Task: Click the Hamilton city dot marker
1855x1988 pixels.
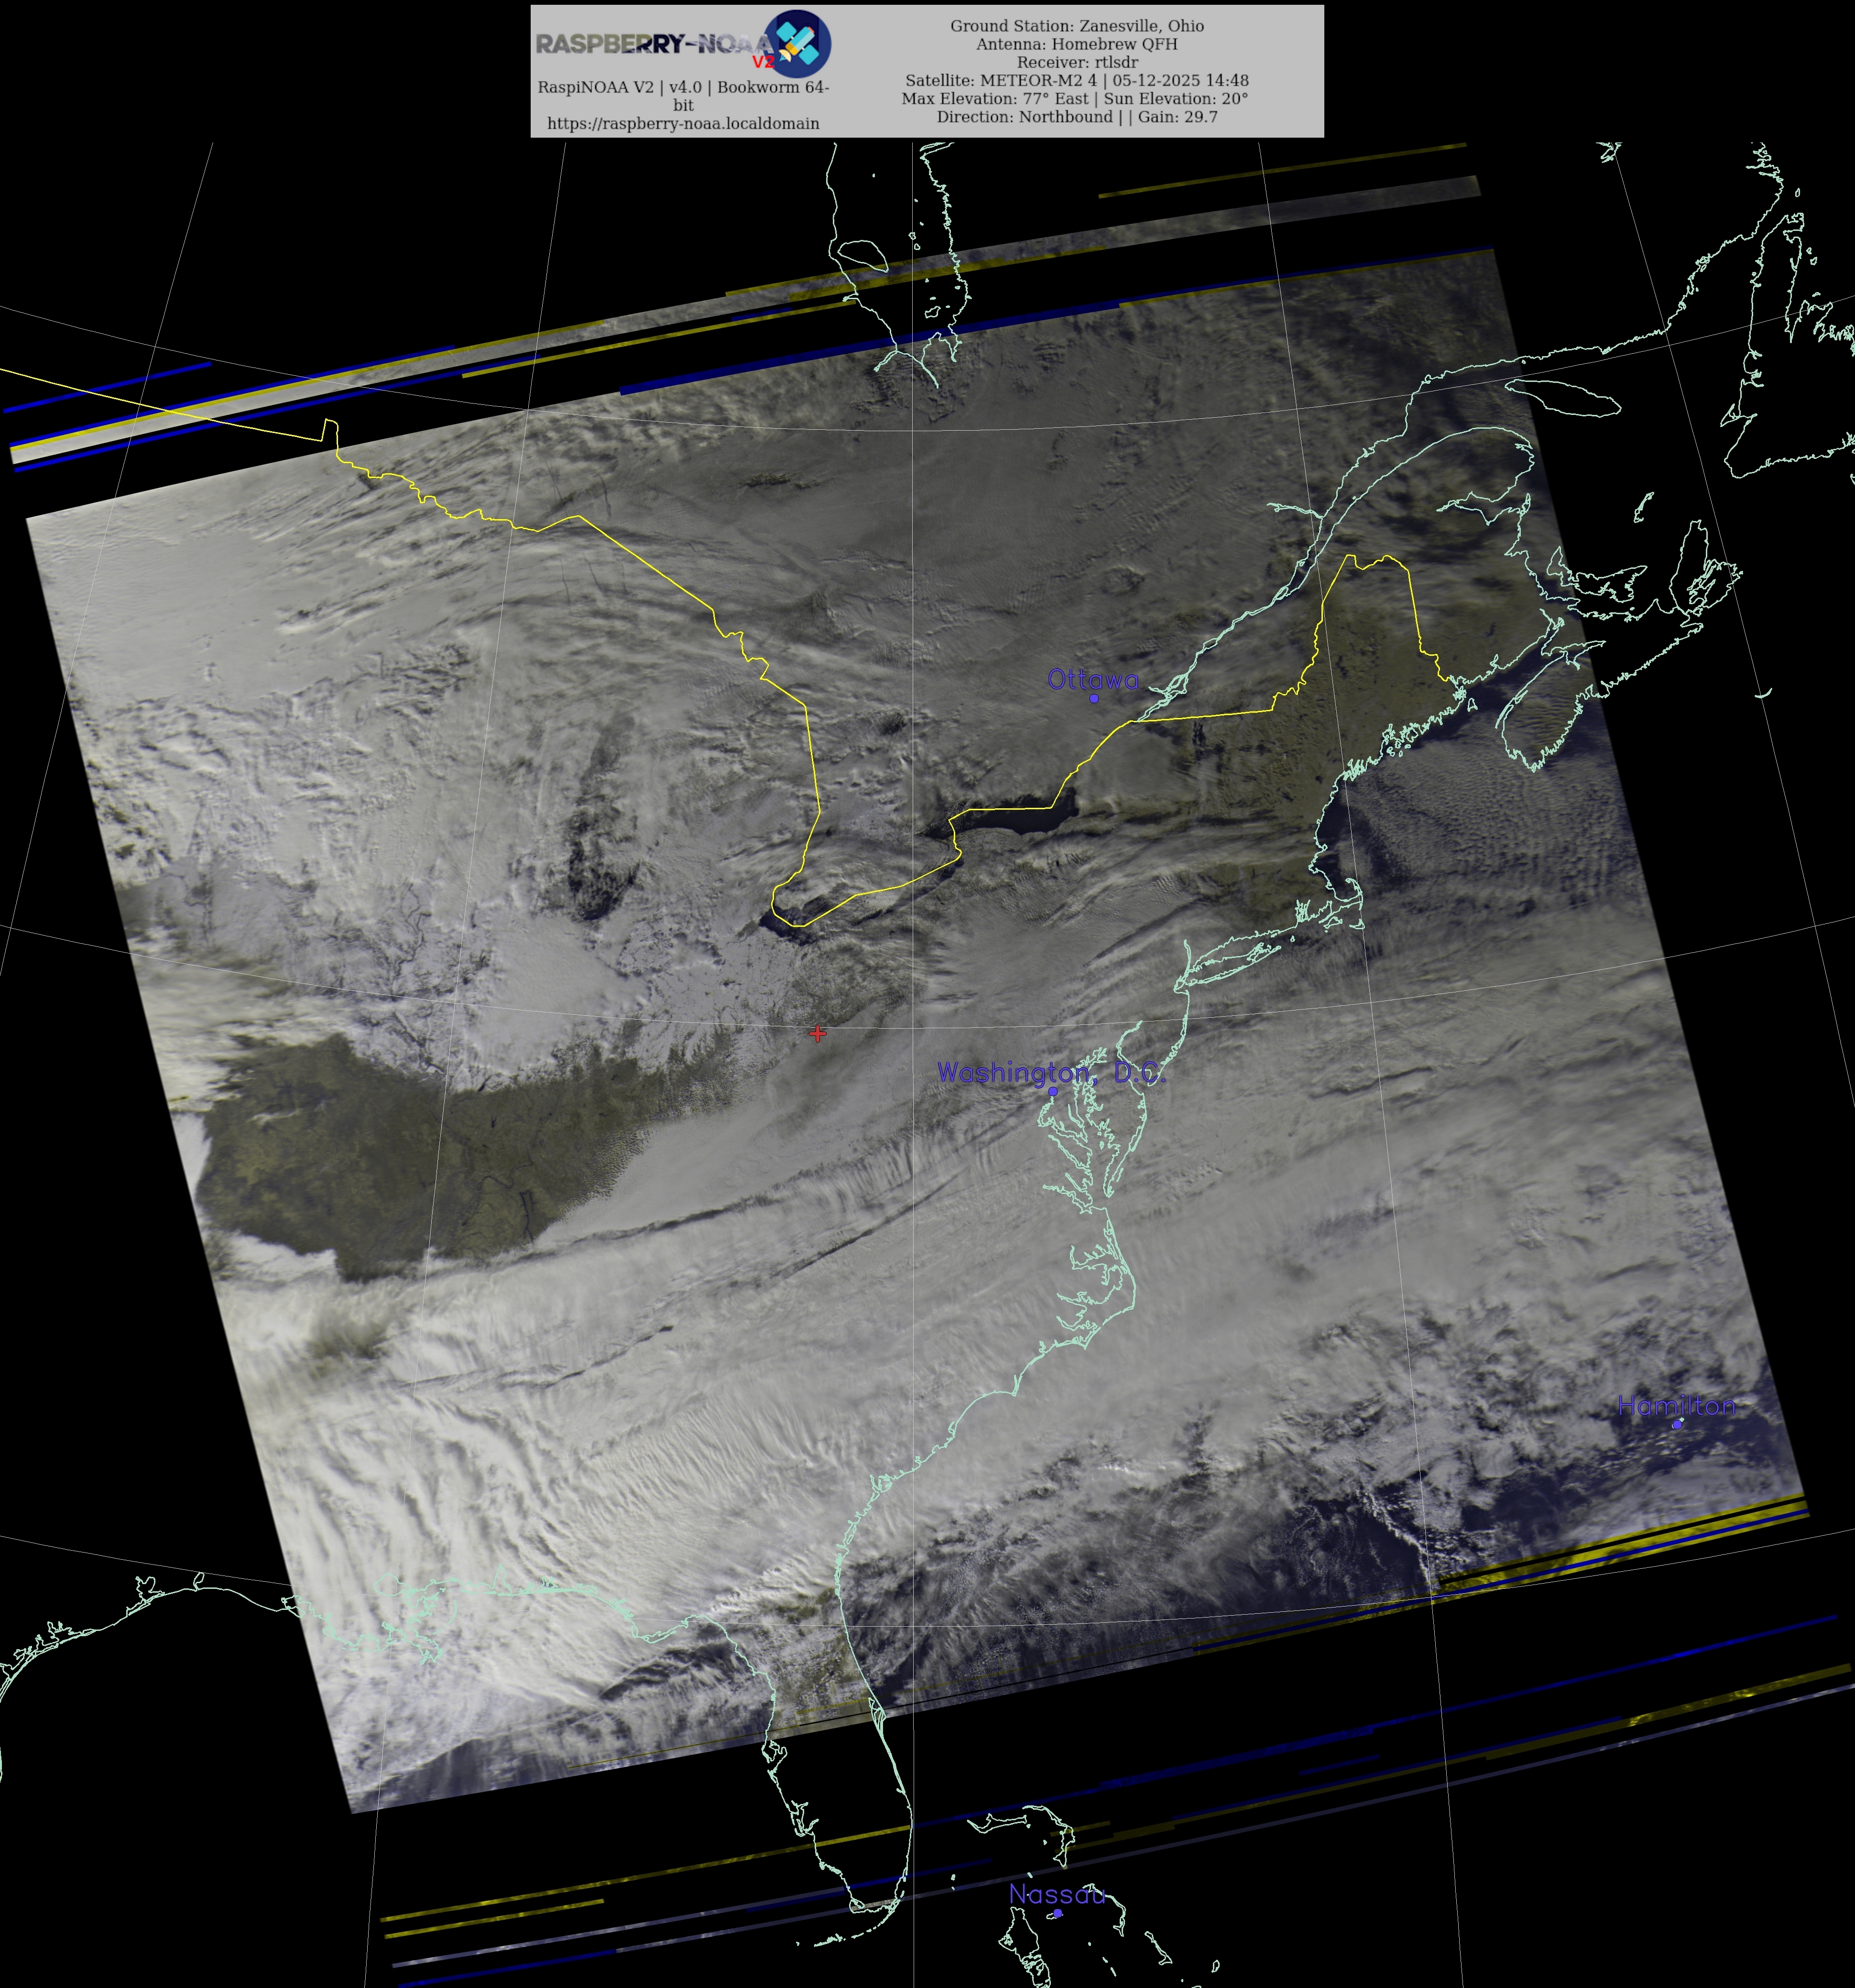Action: tap(1677, 1424)
